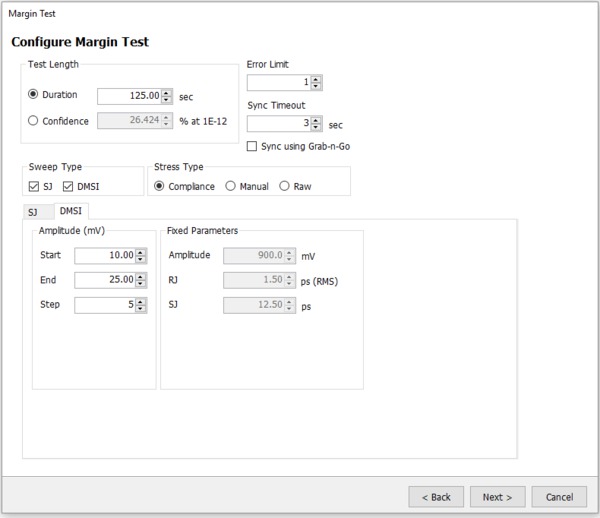Increase the Sync Timeout value

point(316,120)
